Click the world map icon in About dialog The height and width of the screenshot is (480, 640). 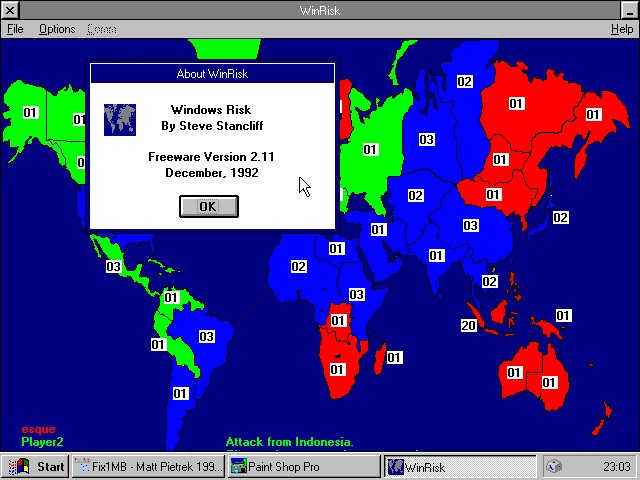120,119
